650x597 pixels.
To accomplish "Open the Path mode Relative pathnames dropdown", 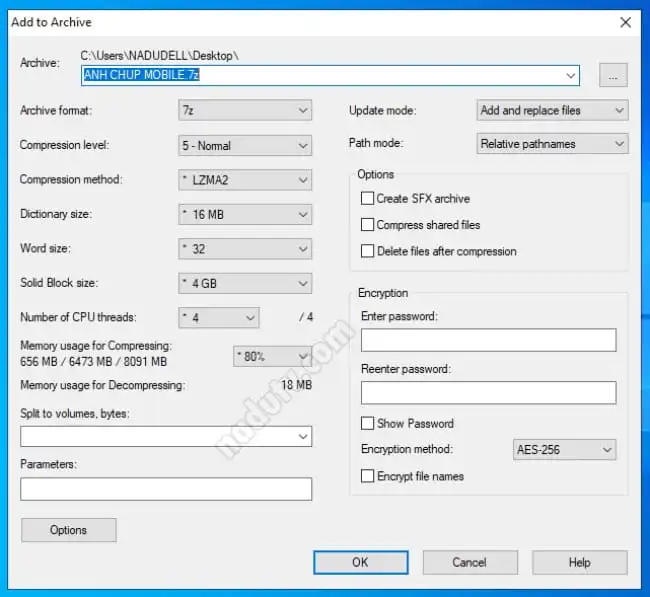I will [x=552, y=144].
